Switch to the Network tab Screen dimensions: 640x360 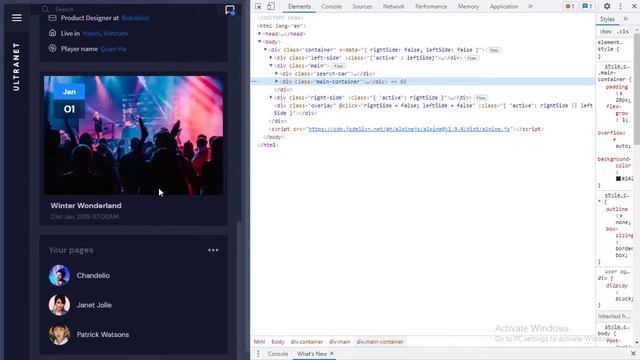point(393,7)
